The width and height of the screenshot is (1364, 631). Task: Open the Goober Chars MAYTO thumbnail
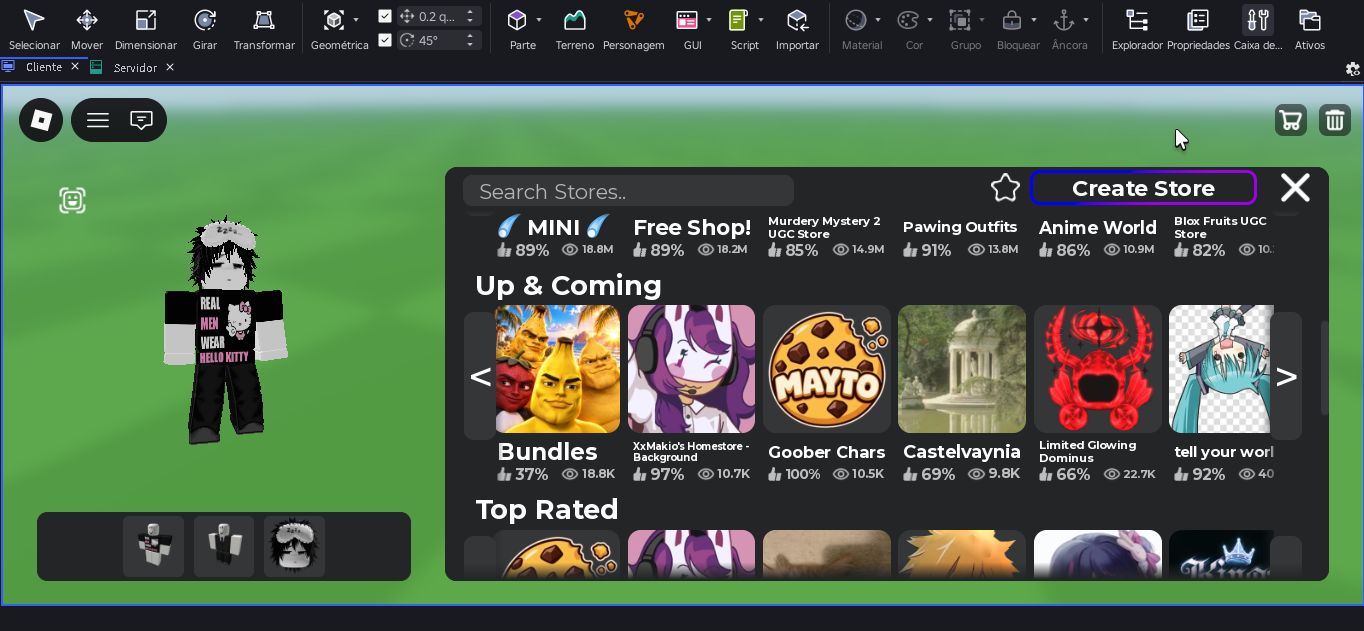pyautogui.click(x=826, y=369)
